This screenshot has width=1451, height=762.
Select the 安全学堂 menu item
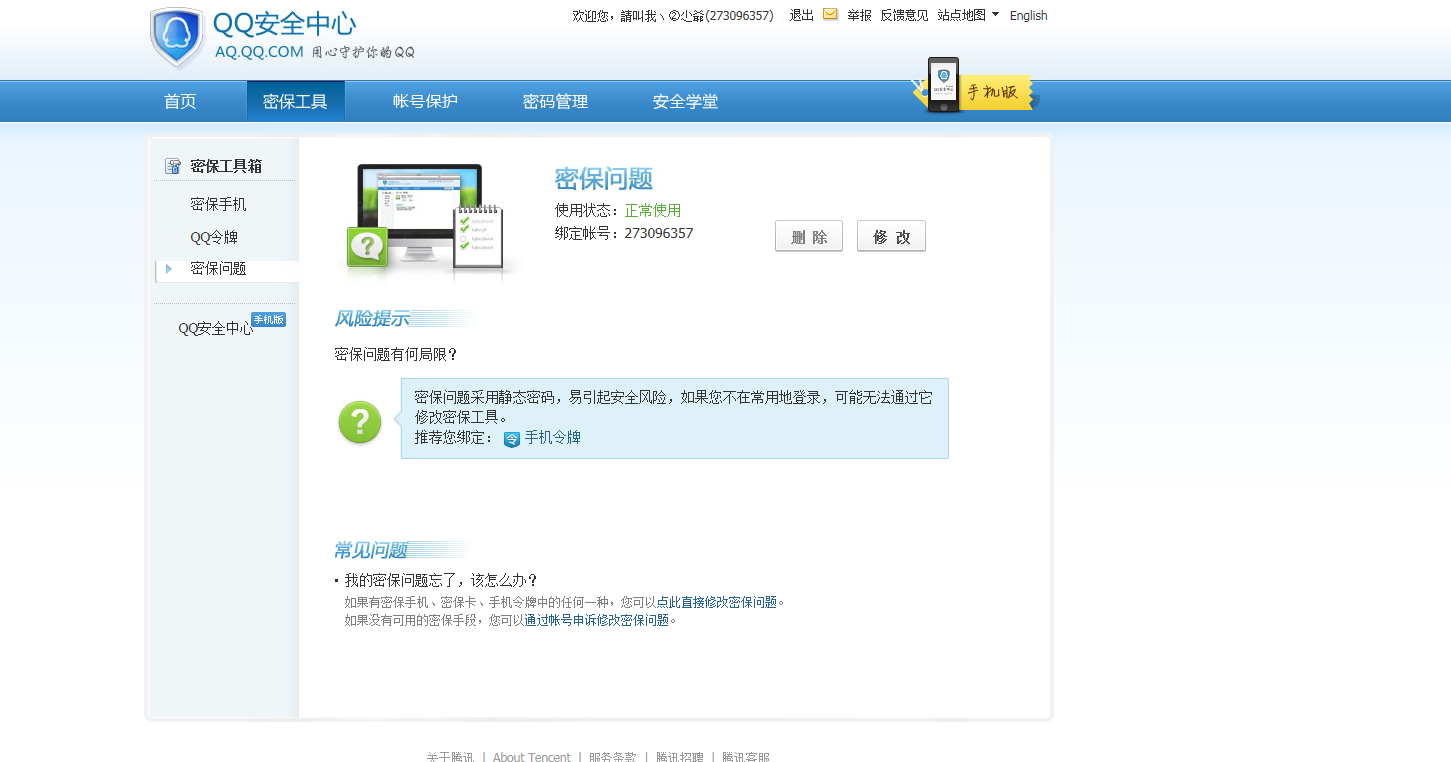tap(685, 100)
